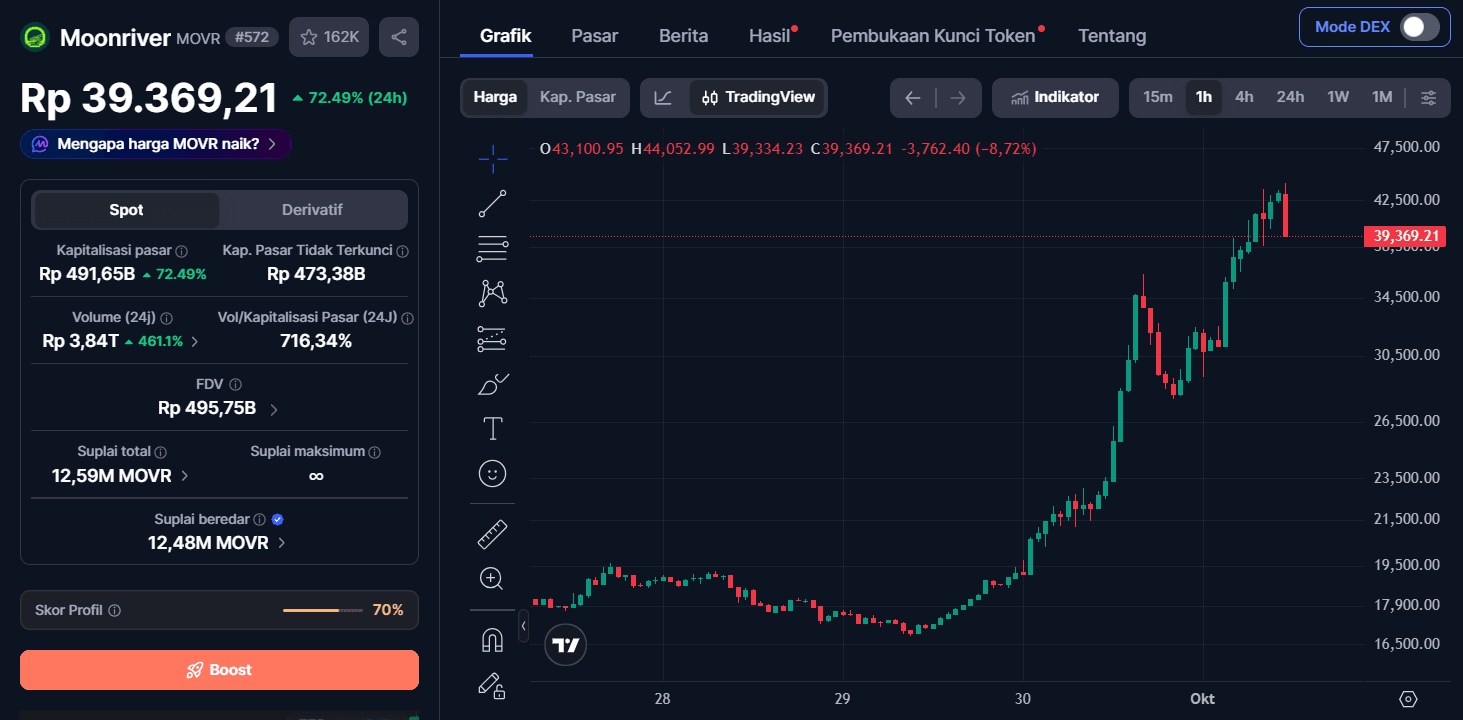Expand the Suplai beredar chevron
The image size is (1463, 720).
(281, 543)
